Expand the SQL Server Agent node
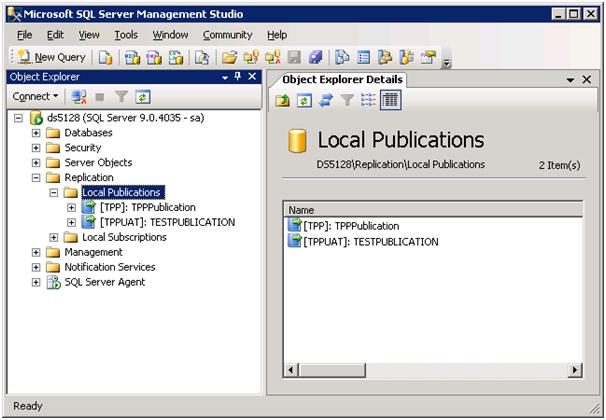This screenshot has height=420, width=606. click(36, 282)
